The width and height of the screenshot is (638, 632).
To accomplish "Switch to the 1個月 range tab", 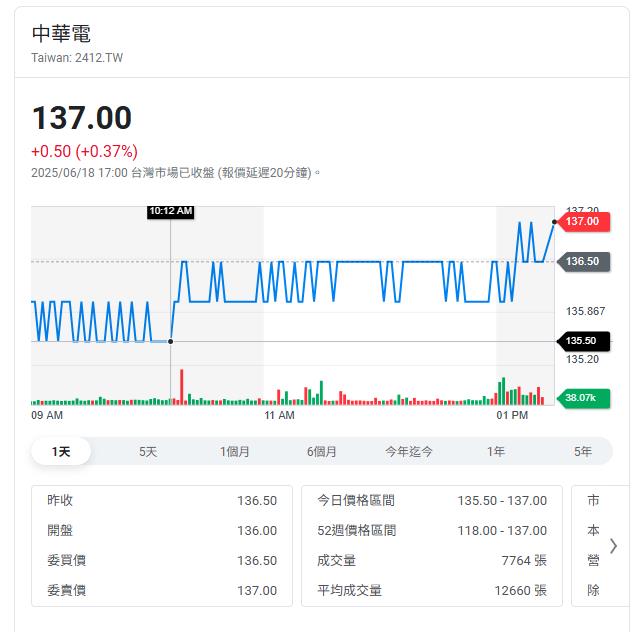I will click(x=235, y=451).
